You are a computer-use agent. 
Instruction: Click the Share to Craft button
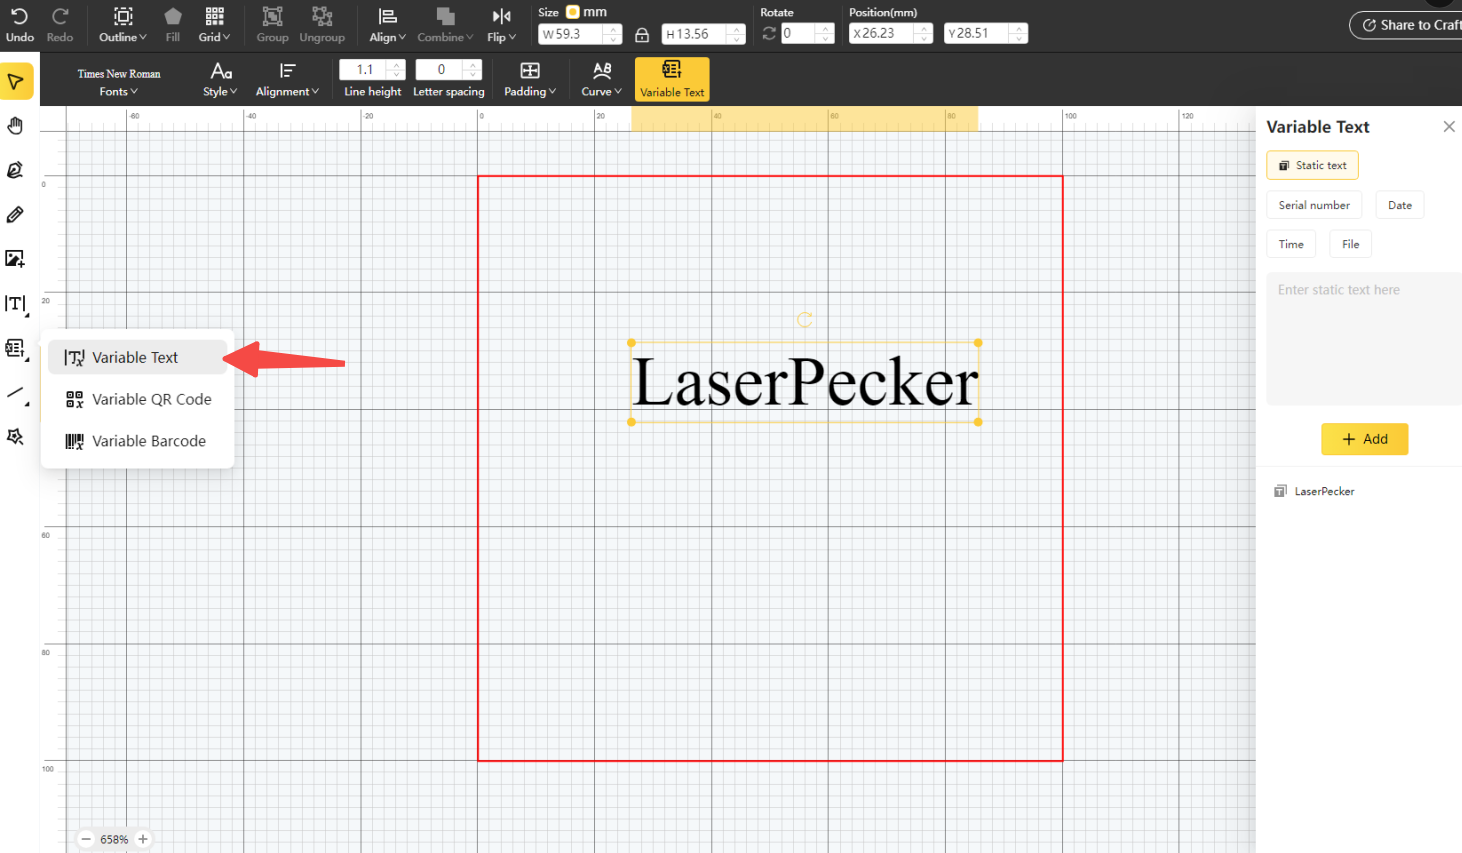point(1406,25)
